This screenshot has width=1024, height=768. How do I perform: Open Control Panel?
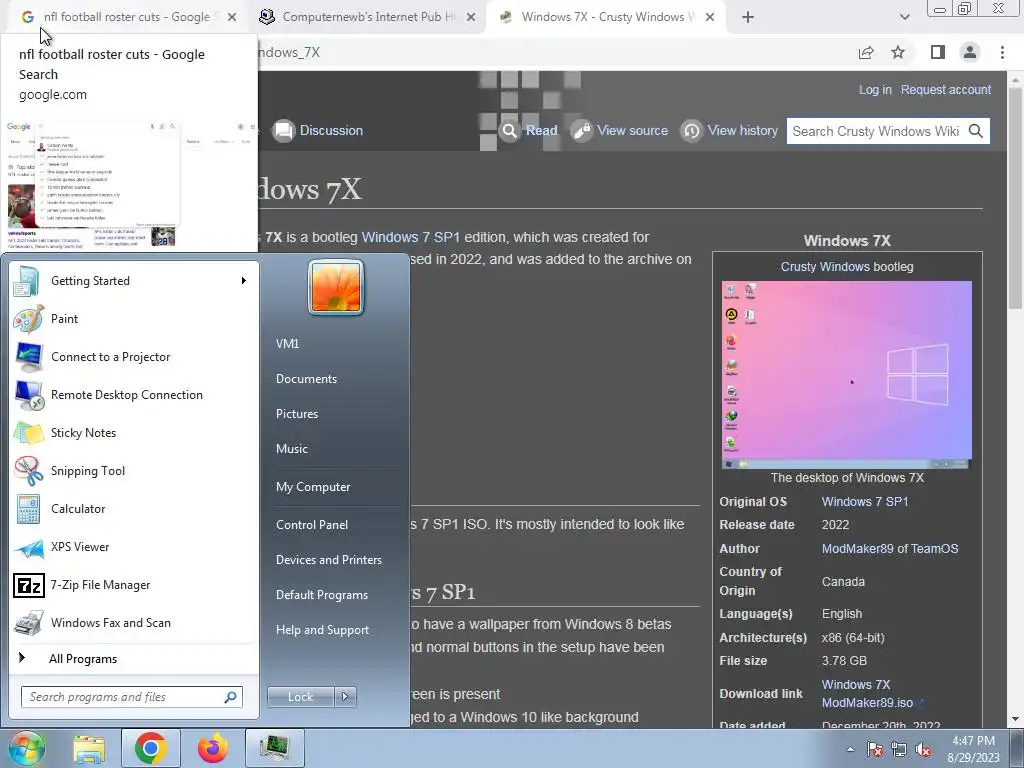[312, 525]
